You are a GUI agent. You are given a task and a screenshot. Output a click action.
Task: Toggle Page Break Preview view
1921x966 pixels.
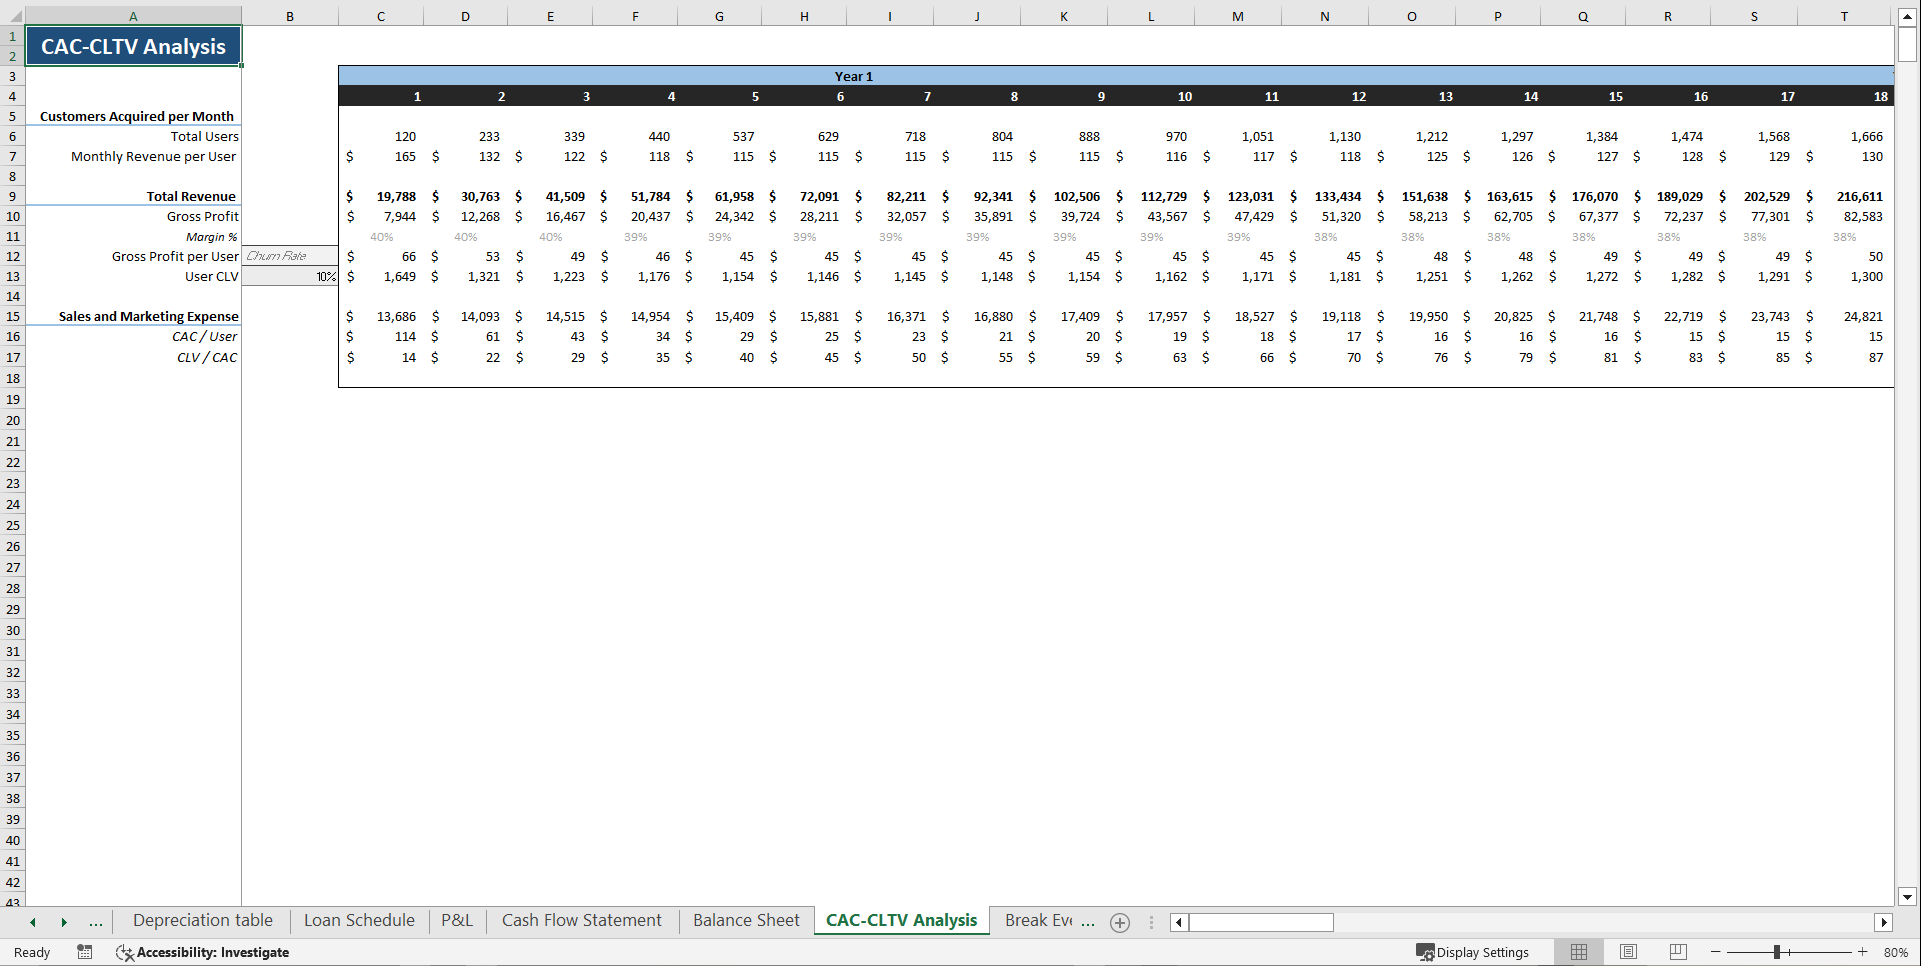point(1677,951)
